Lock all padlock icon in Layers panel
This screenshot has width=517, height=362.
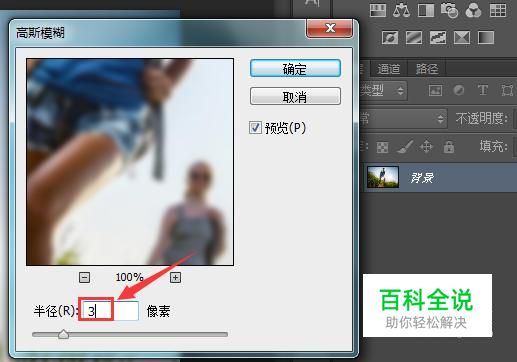[449, 147]
